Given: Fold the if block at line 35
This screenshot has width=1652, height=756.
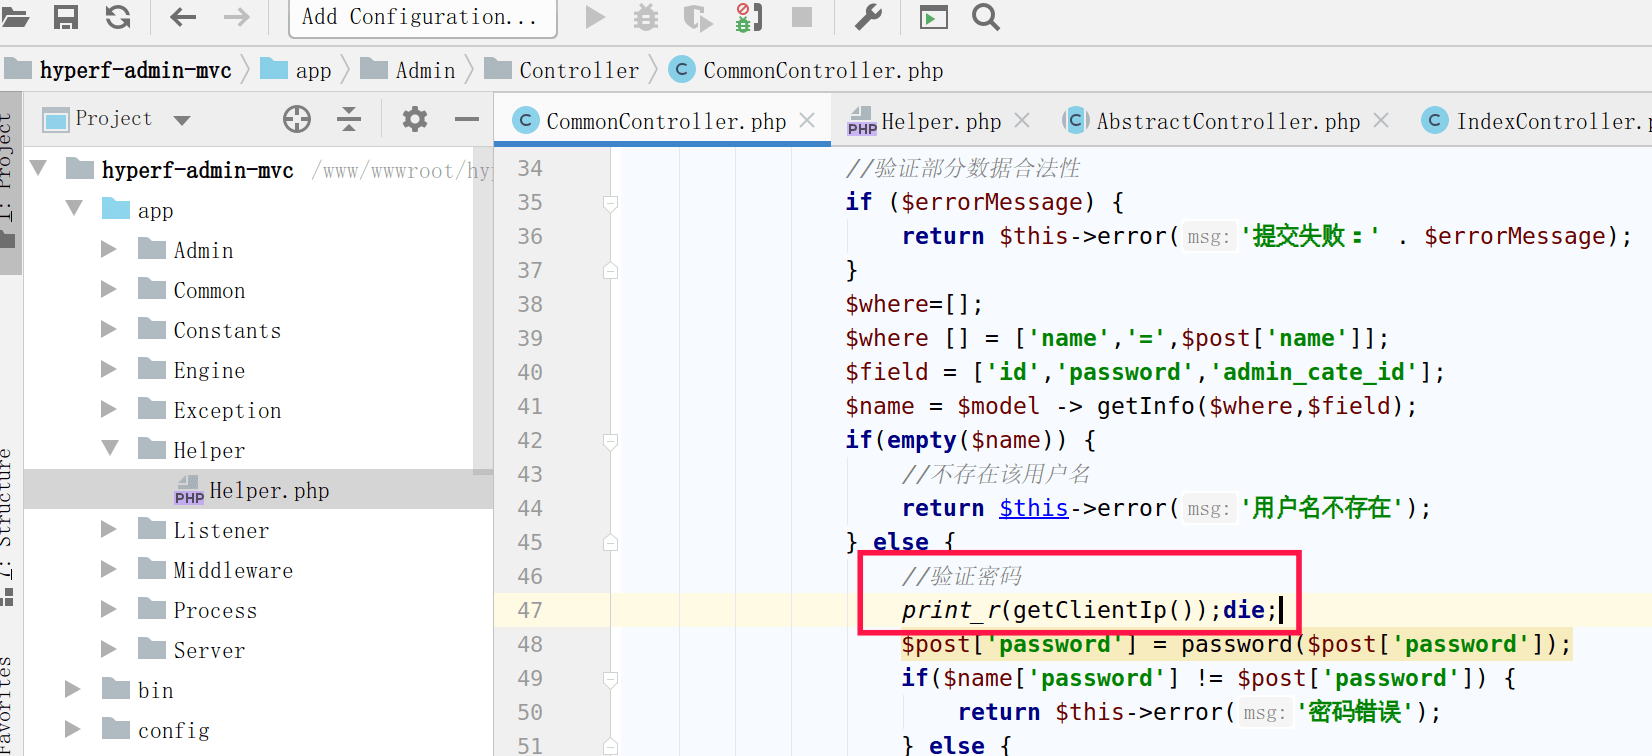Looking at the screenshot, I should [x=610, y=203].
